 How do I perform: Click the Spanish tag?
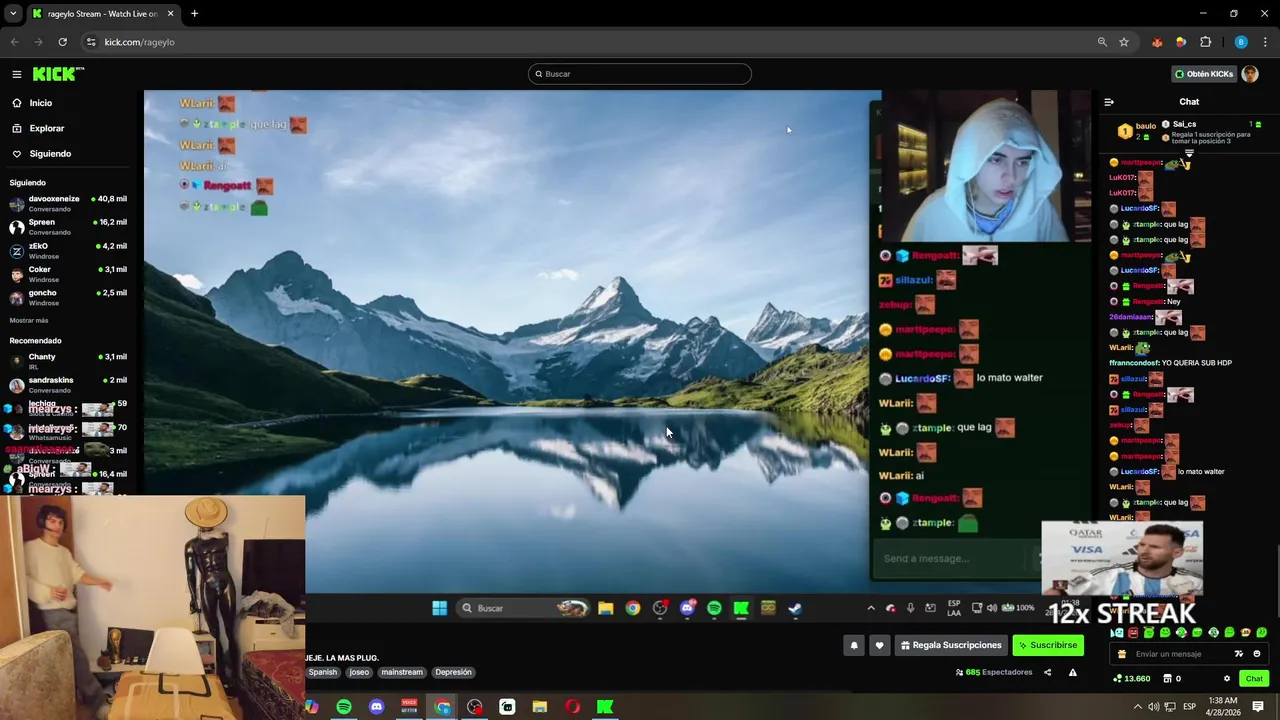[x=323, y=672]
